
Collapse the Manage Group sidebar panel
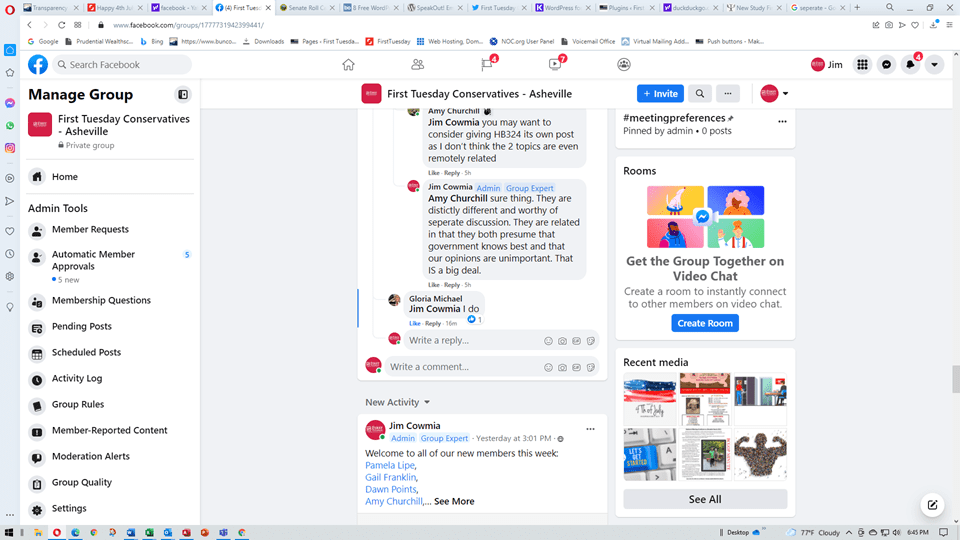click(183, 95)
